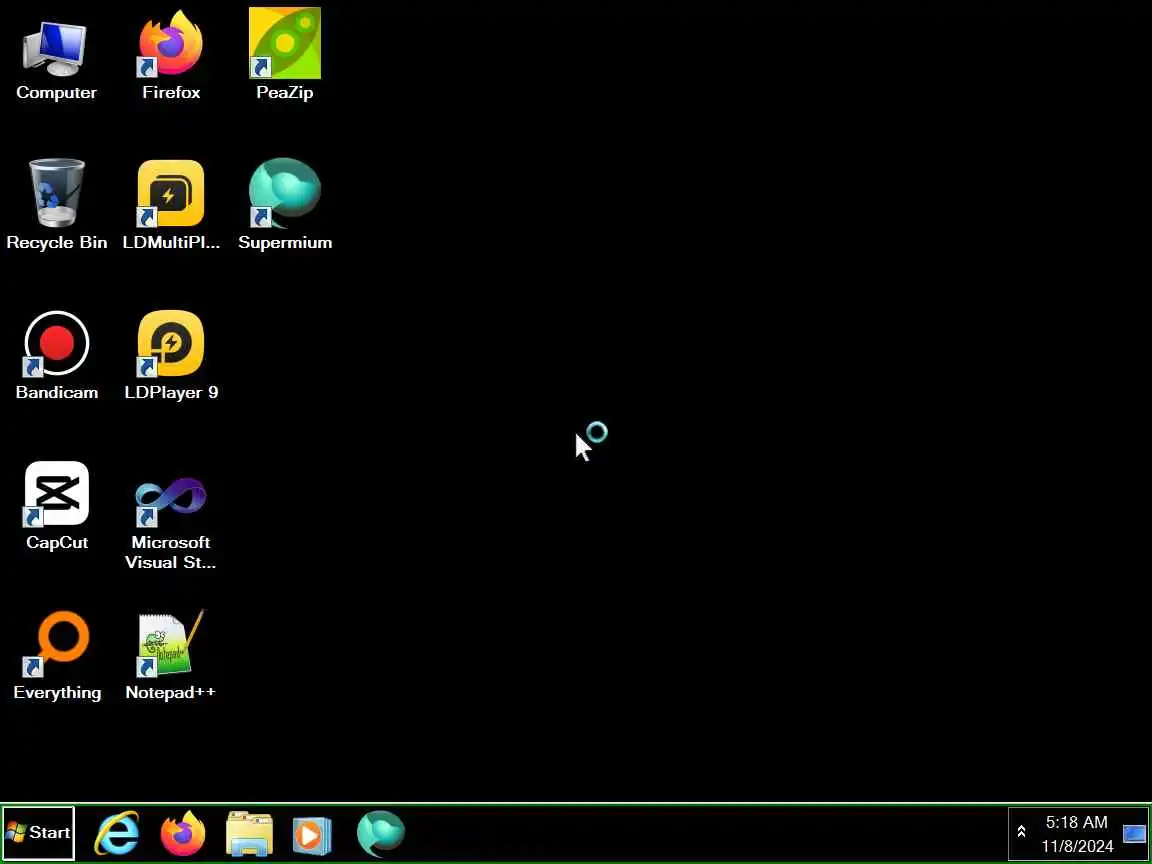
Task: Select the LDMultiPlayer desktop shortcut
Action: tap(170, 206)
